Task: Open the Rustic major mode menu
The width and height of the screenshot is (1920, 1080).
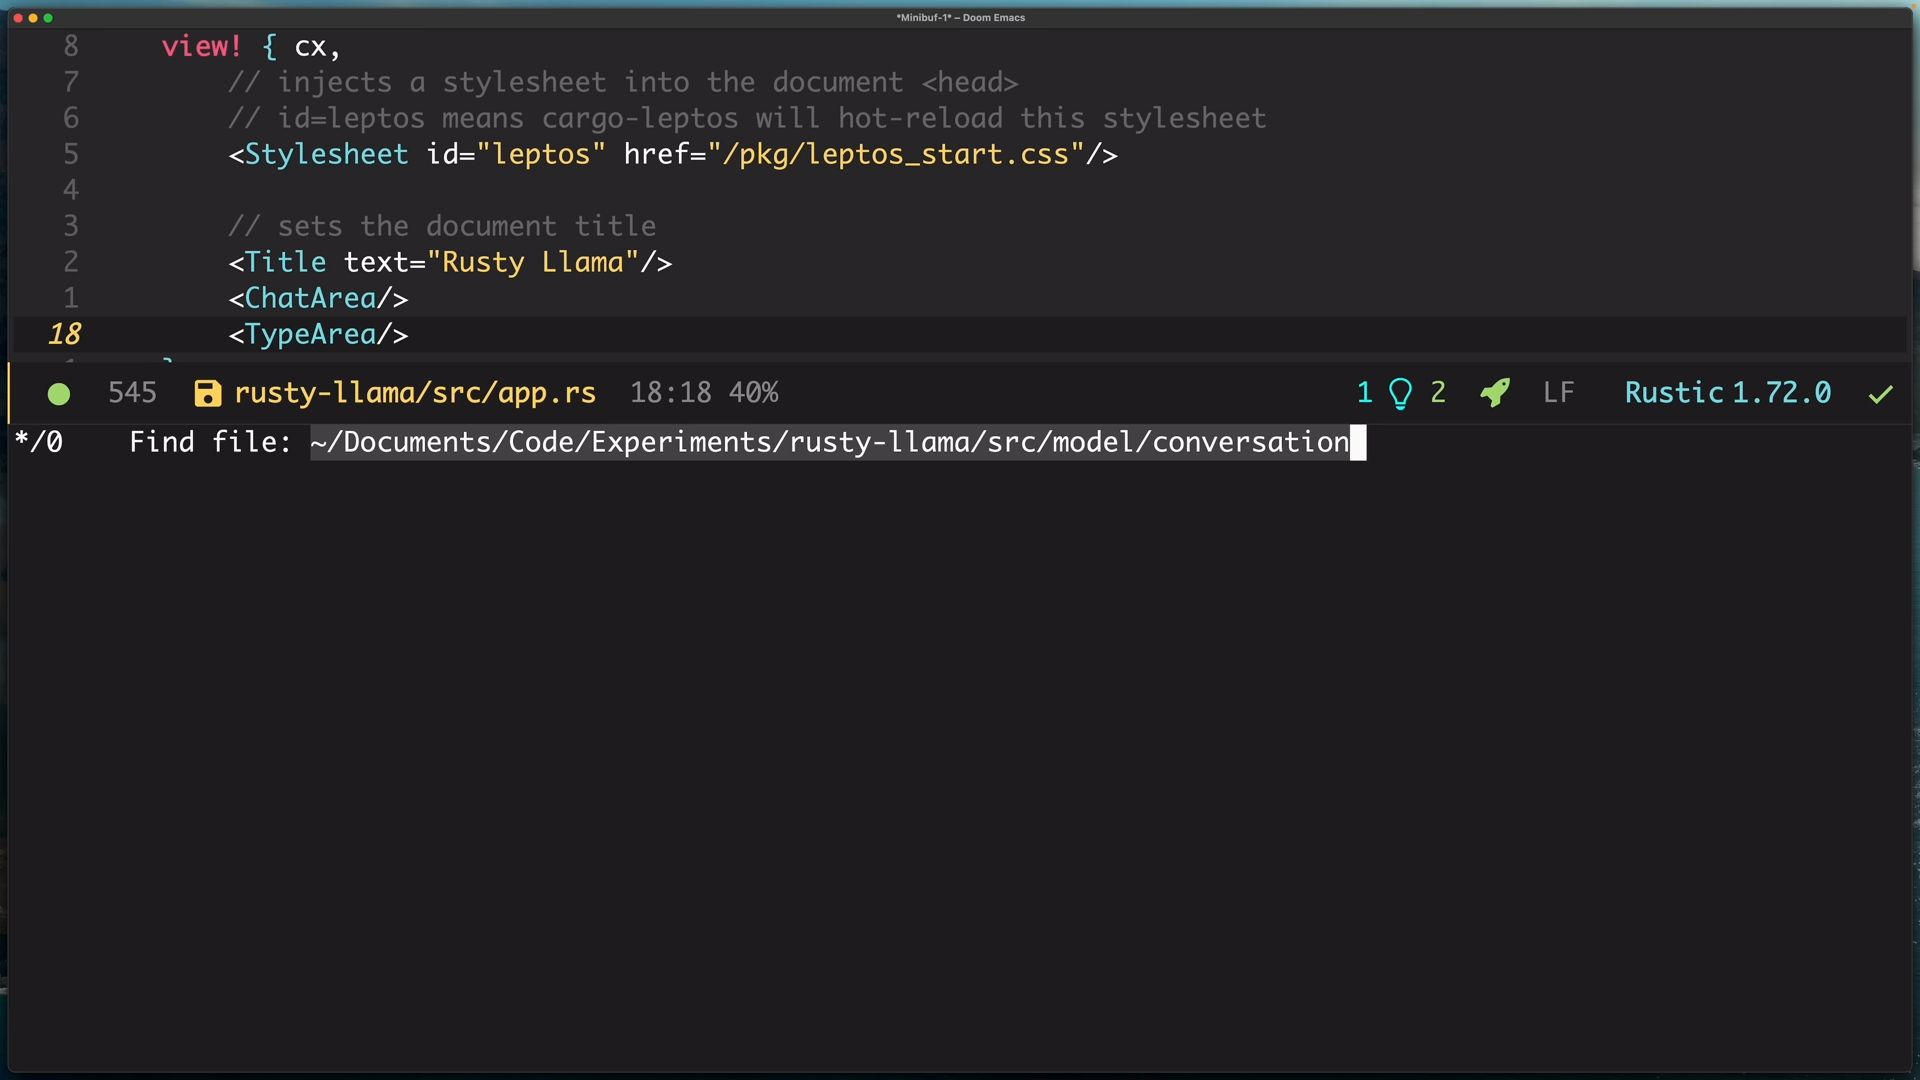Action: (1673, 393)
